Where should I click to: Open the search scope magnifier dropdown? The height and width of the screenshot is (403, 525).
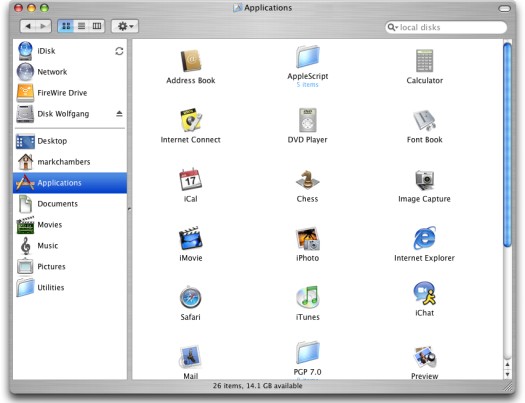click(392, 27)
